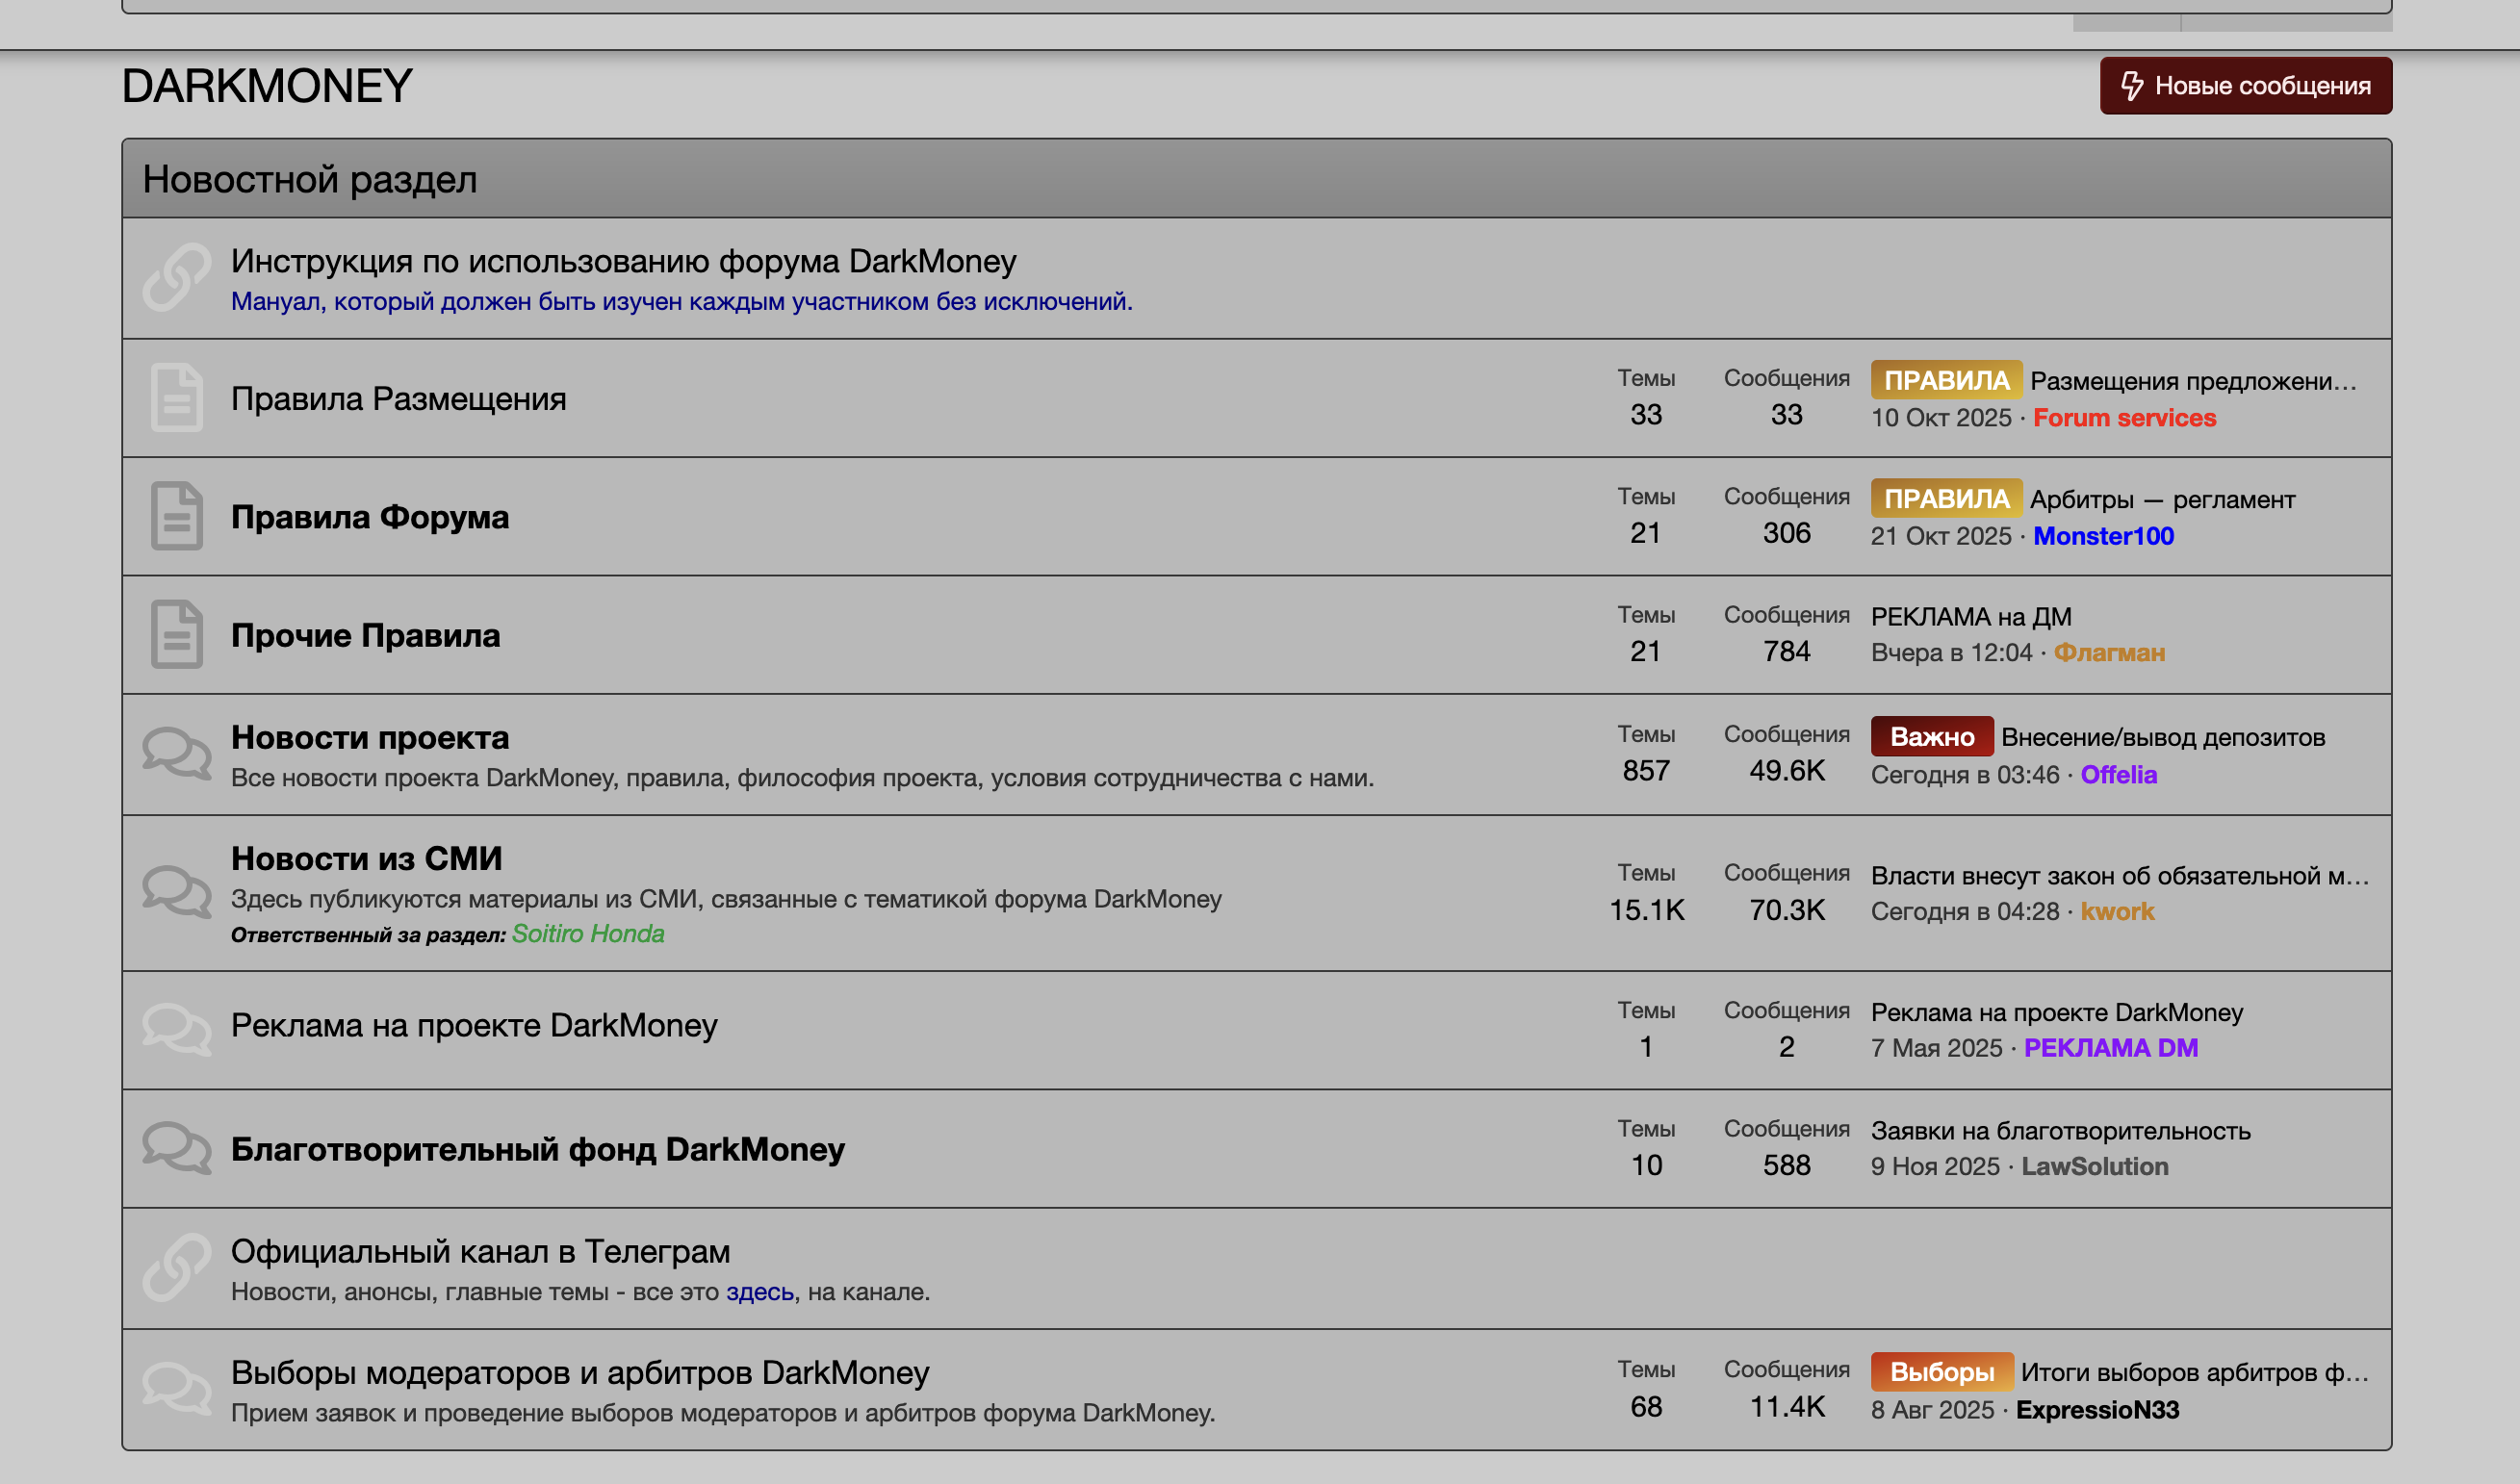This screenshot has width=2520, height=1484.
Task: Open Выборы модераторов и арбитров DarkMoney forum
Action: click(x=579, y=1372)
